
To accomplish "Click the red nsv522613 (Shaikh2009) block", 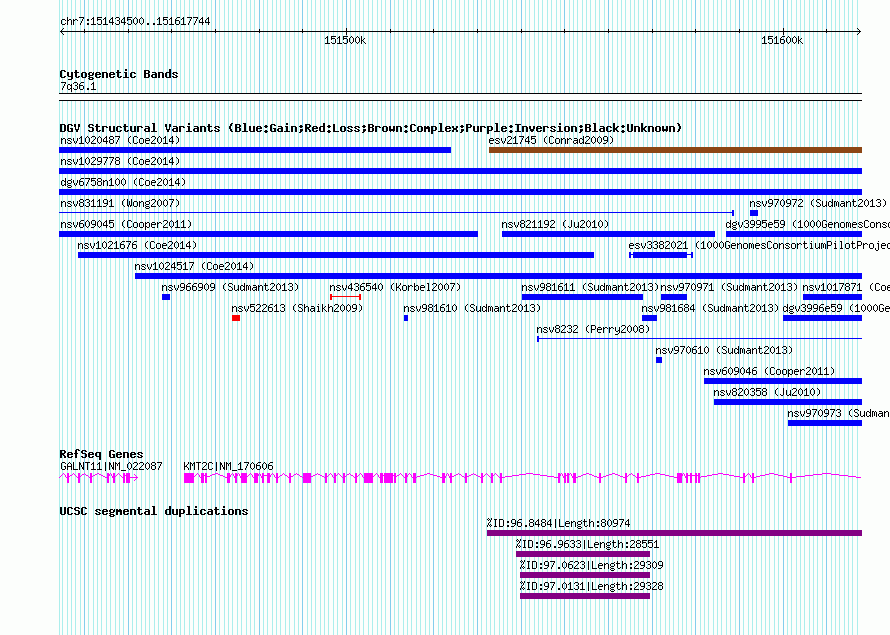I will [236, 318].
